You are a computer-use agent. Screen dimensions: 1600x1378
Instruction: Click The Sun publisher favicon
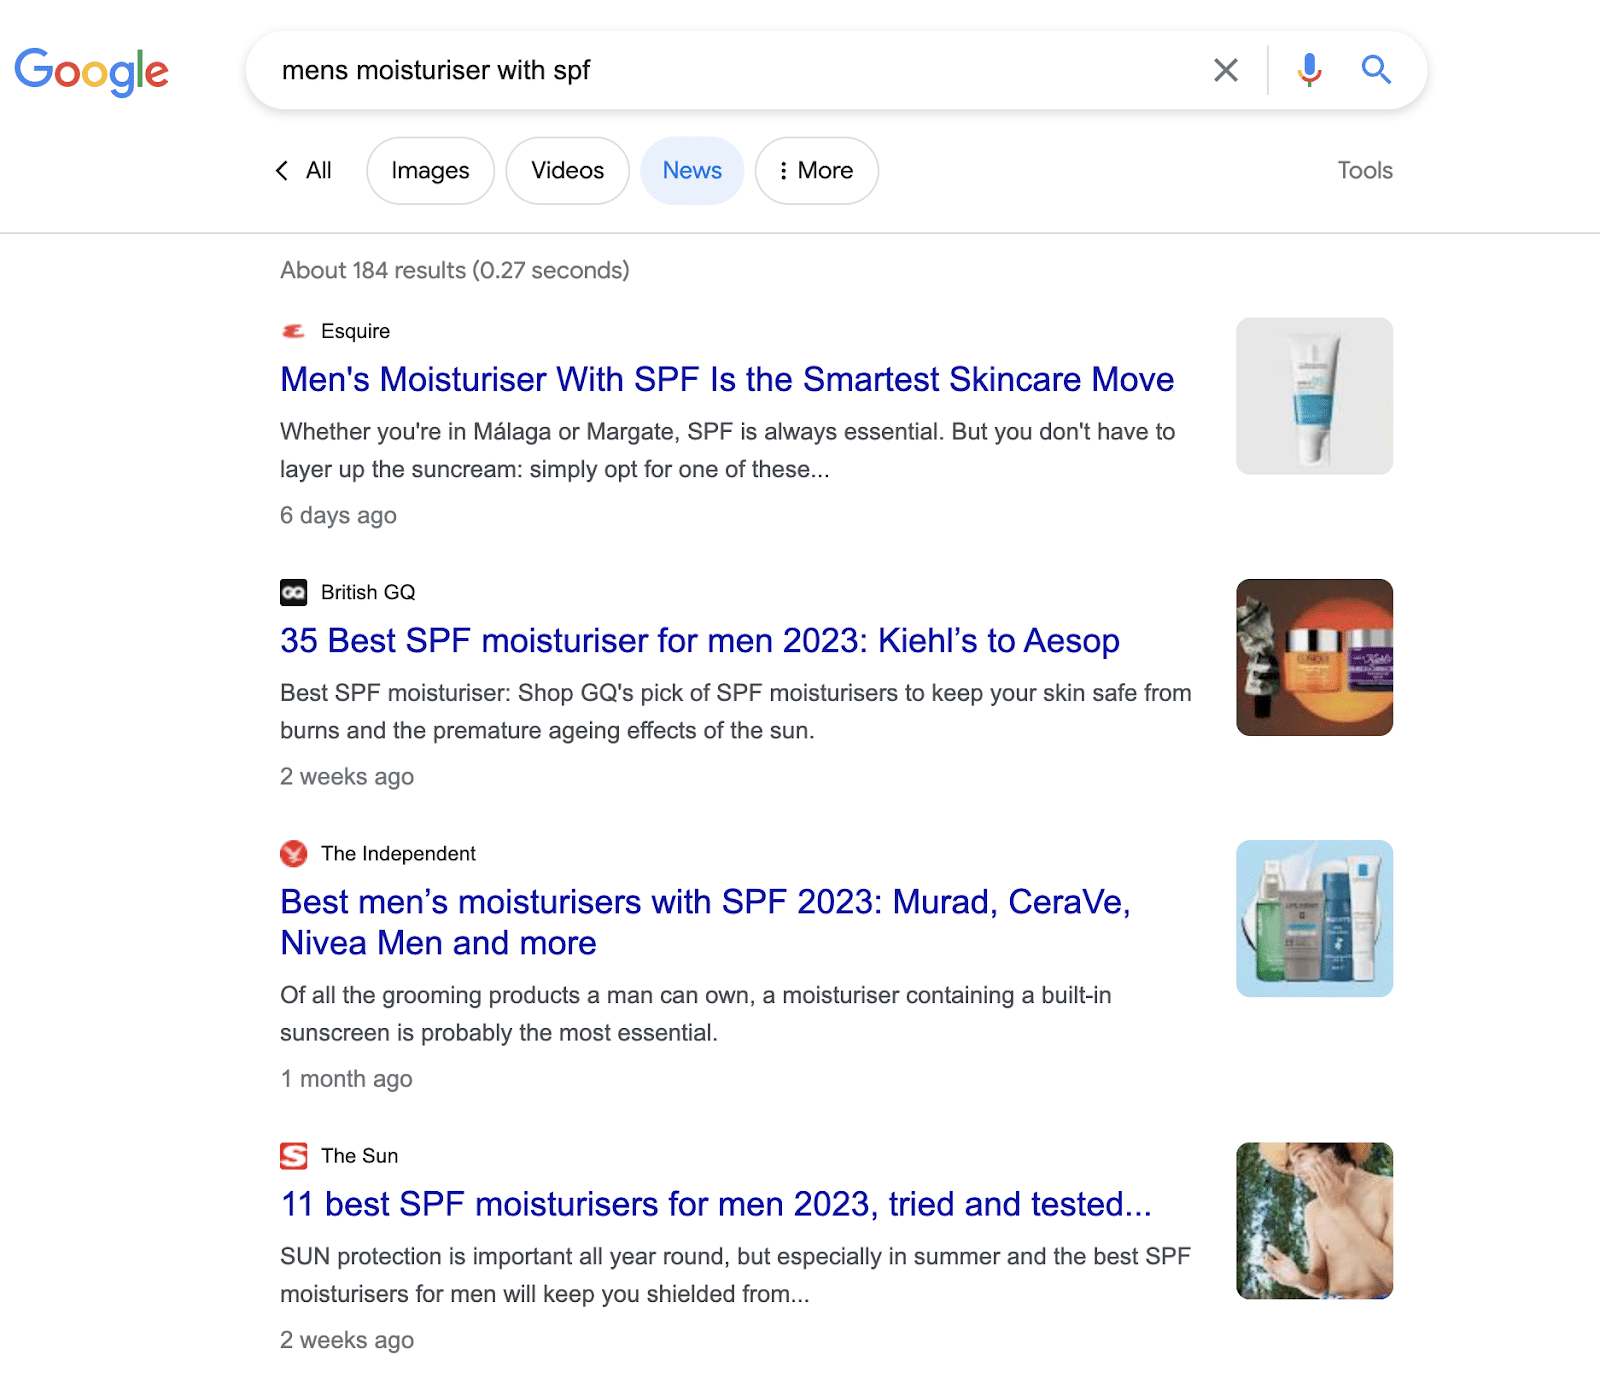293,1156
